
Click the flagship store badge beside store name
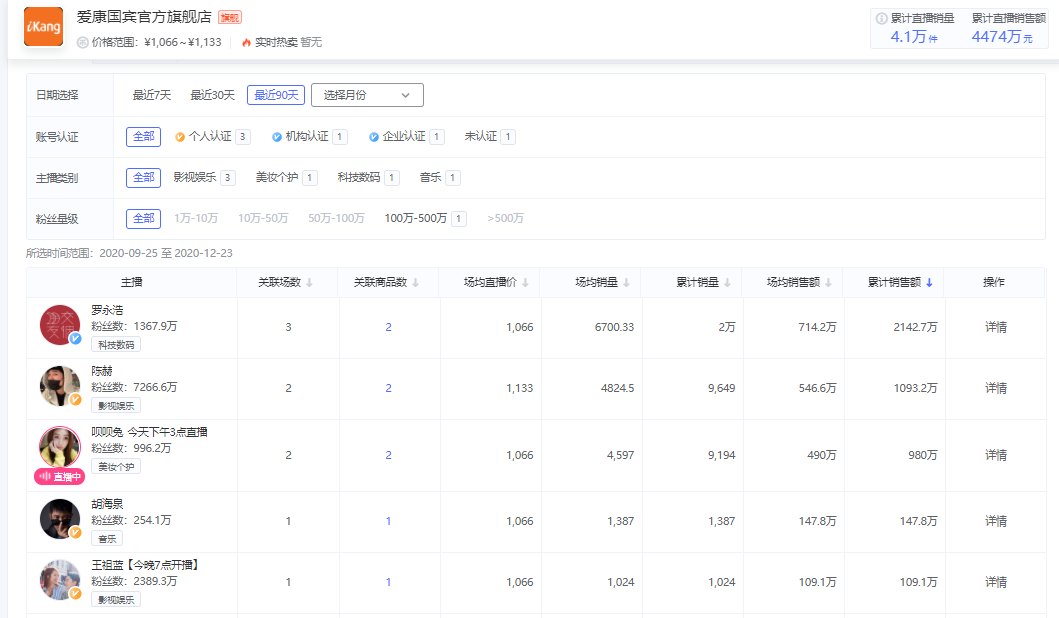[x=230, y=18]
